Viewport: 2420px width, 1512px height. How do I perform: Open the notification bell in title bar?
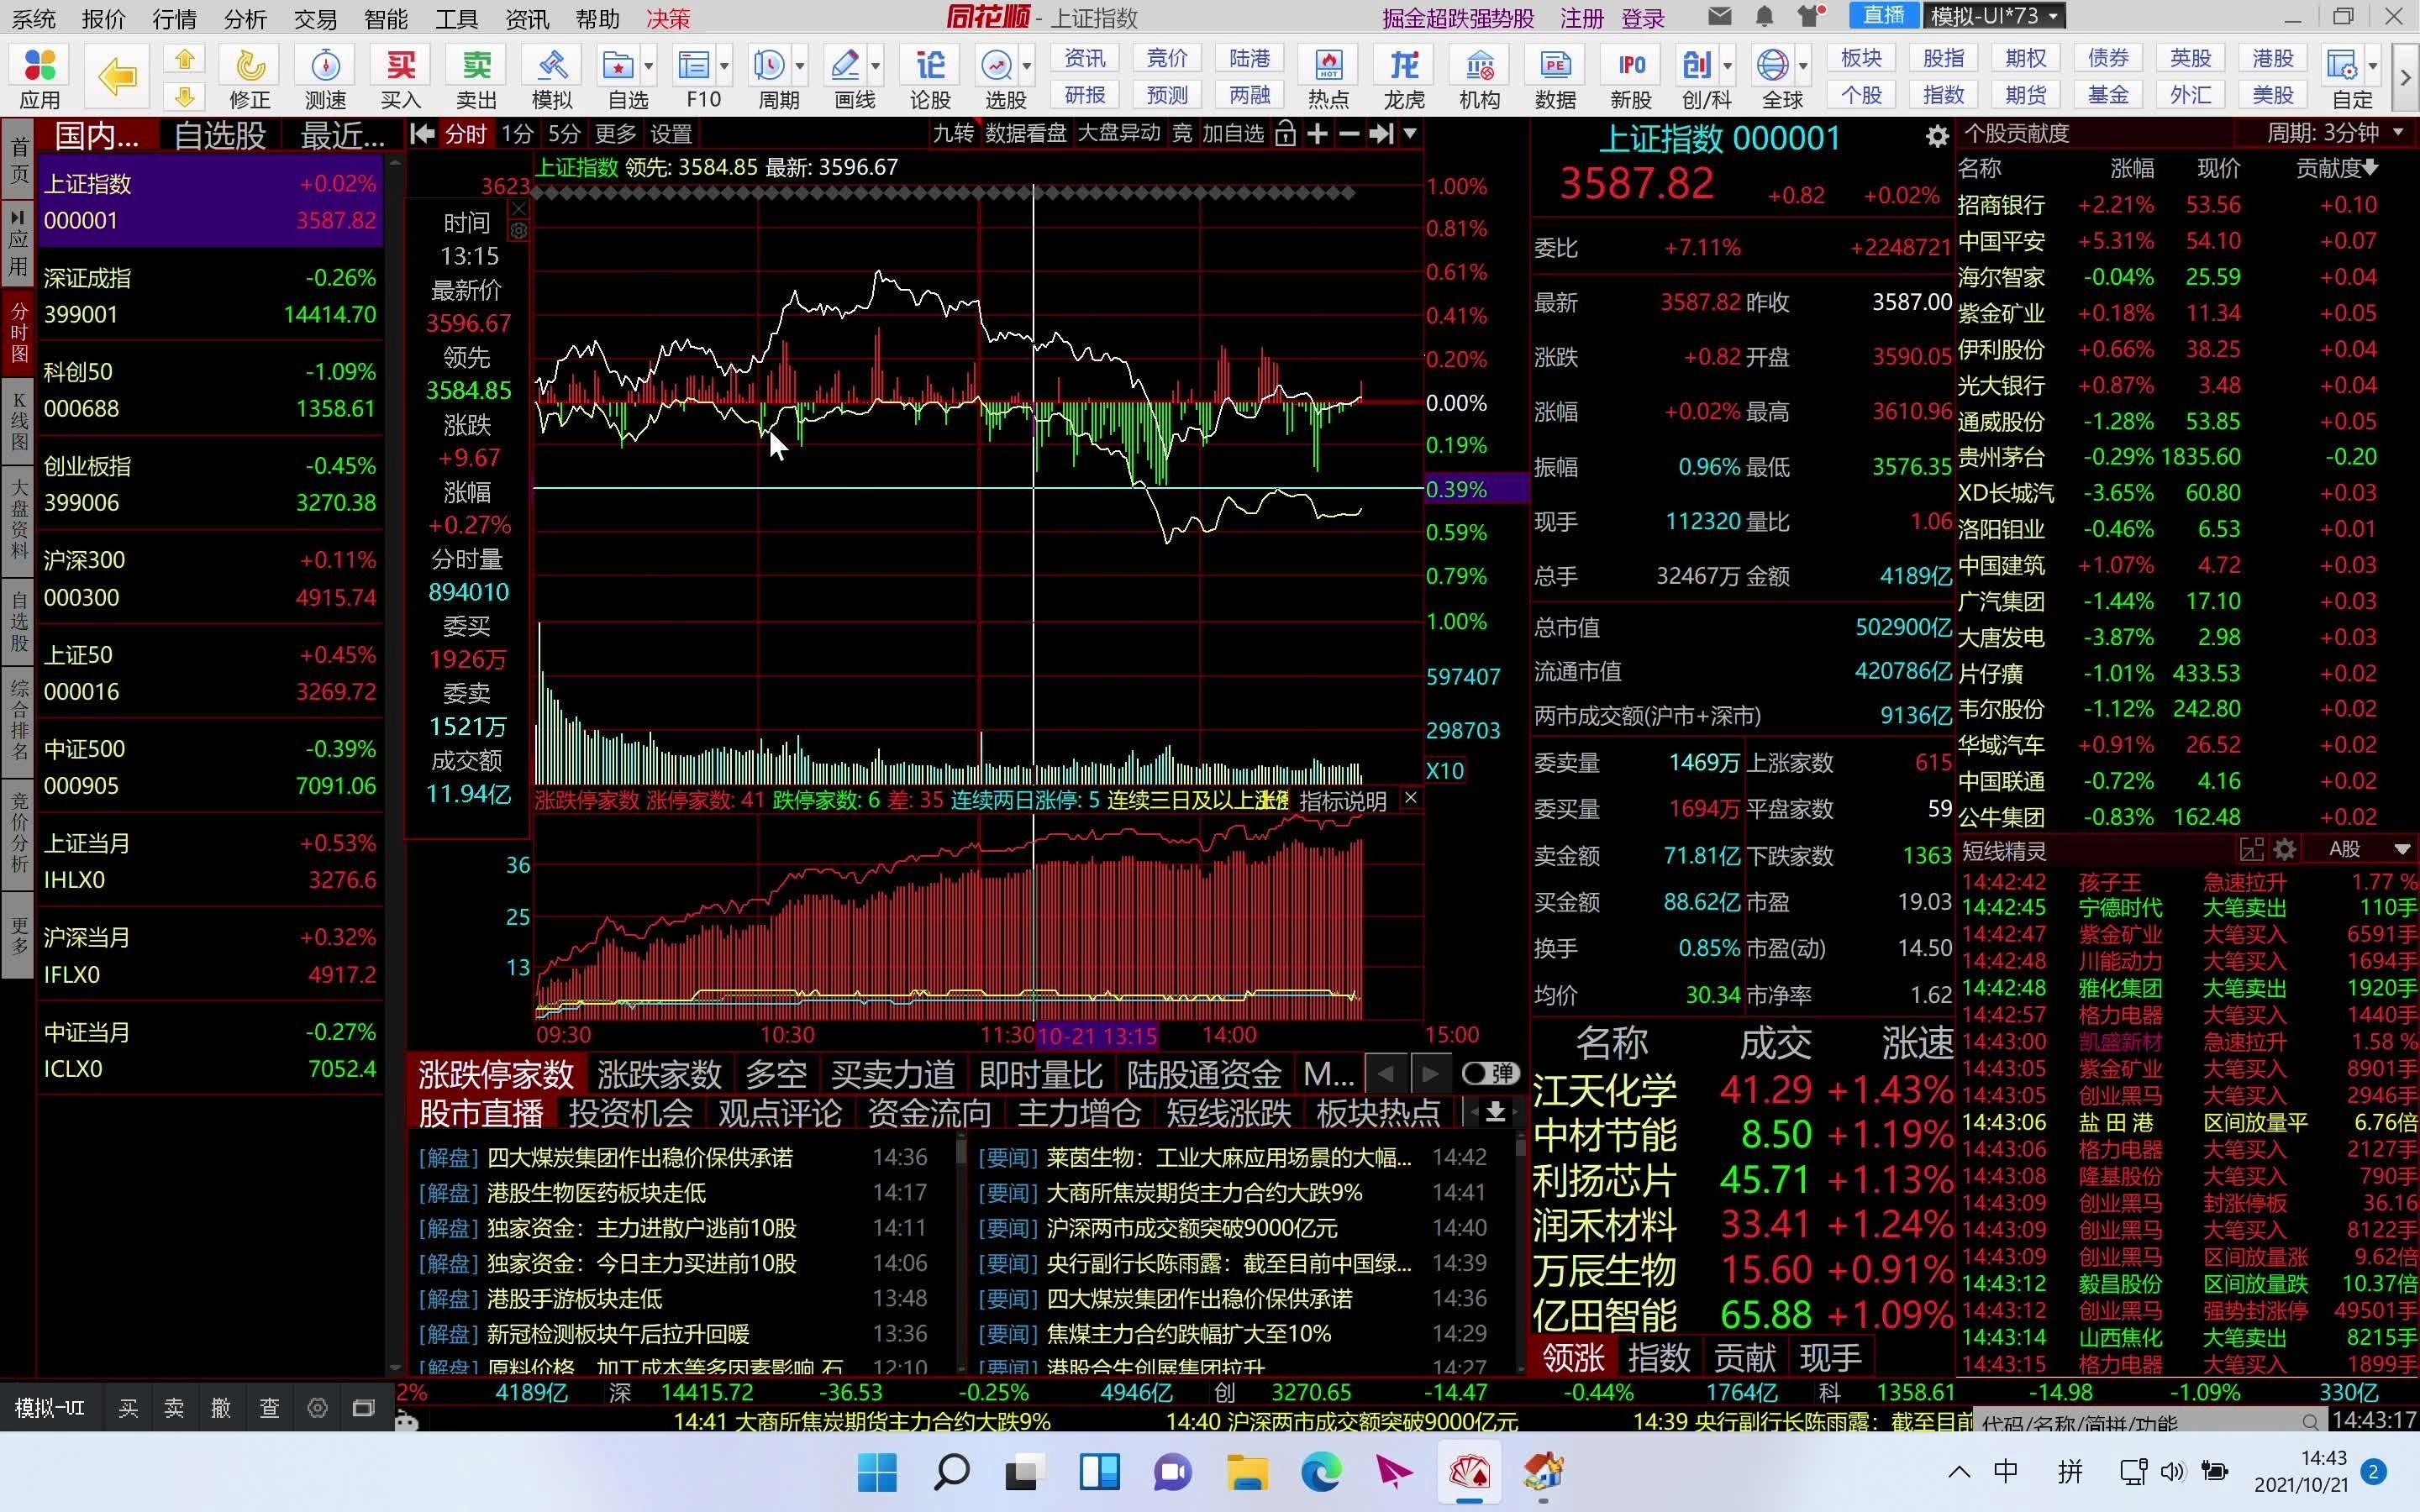1764,17
